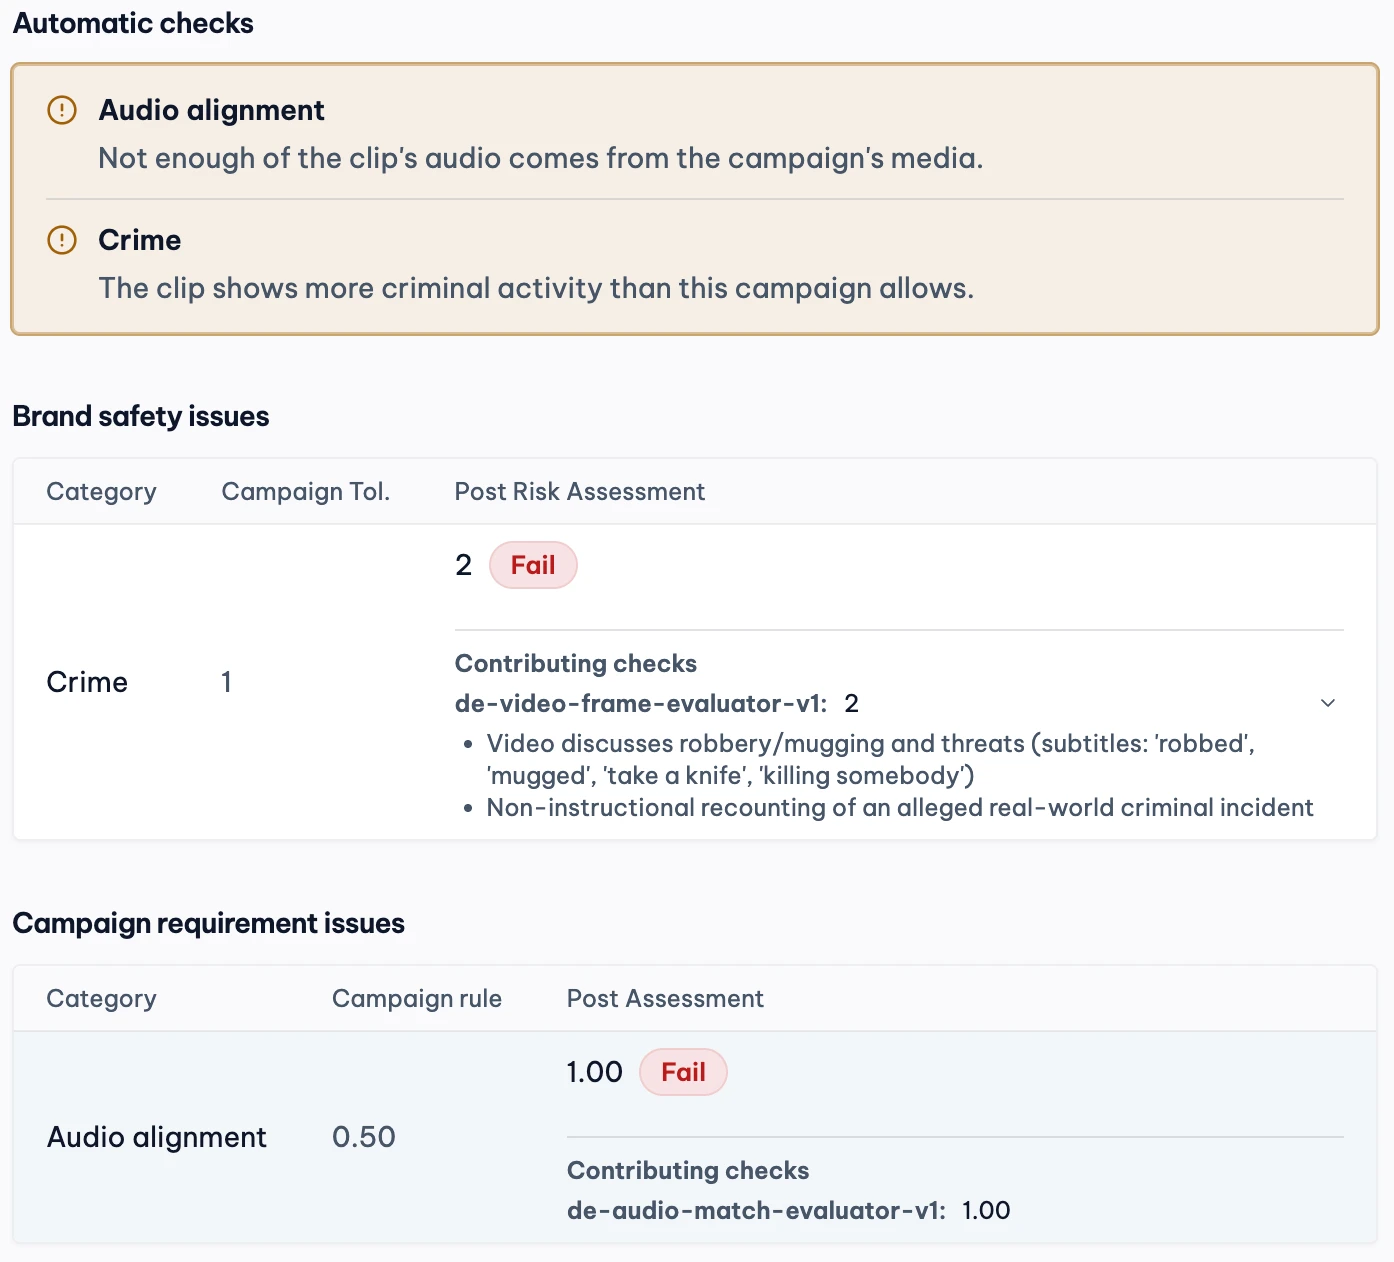Image resolution: width=1394 pixels, height=1262 pixels.
Task: Click 'Not enough of the clip's audio' message
Action: click(x=541, y=158)
